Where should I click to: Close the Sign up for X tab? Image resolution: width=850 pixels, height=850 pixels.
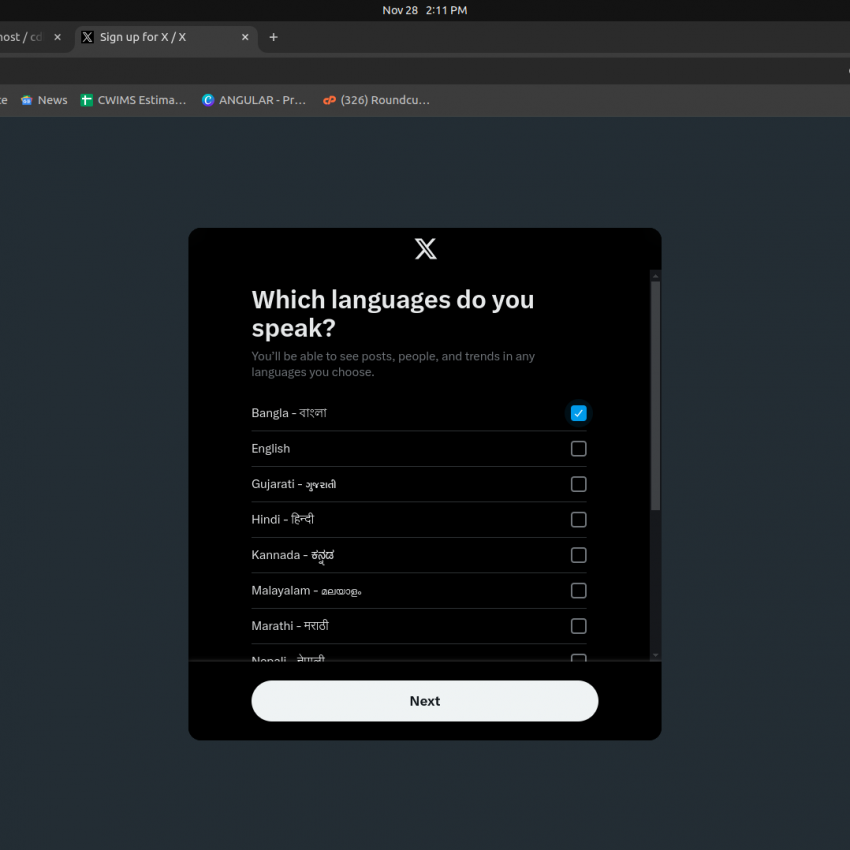[245, 37]
